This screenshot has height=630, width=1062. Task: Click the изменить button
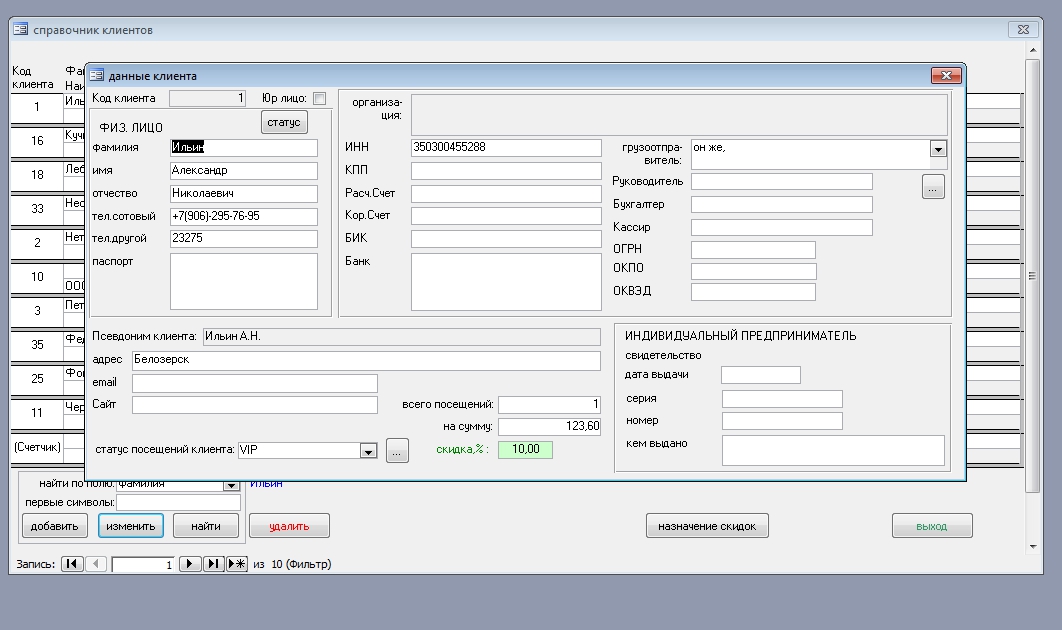point(131,526)
